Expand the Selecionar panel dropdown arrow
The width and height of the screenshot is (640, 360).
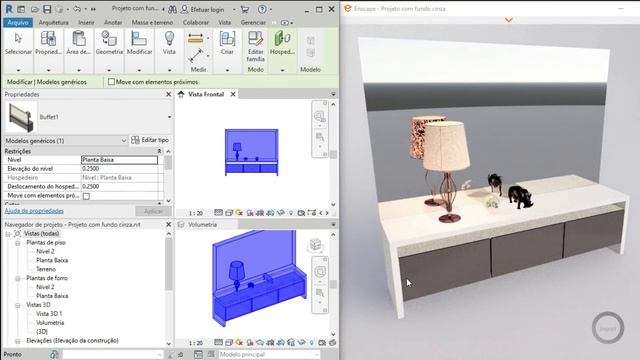pos(18,70)
